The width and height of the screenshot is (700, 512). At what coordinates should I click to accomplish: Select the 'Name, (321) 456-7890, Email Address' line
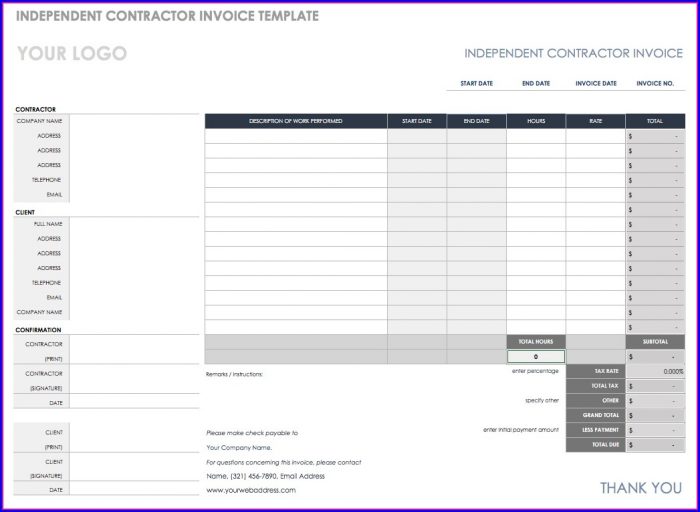(266, 476)
